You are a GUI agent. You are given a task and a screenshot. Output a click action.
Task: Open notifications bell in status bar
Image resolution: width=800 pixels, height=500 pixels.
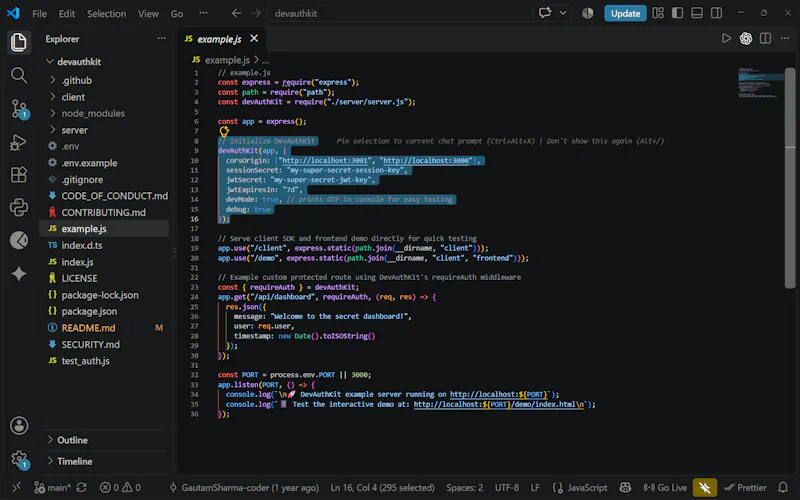[783, 488]
